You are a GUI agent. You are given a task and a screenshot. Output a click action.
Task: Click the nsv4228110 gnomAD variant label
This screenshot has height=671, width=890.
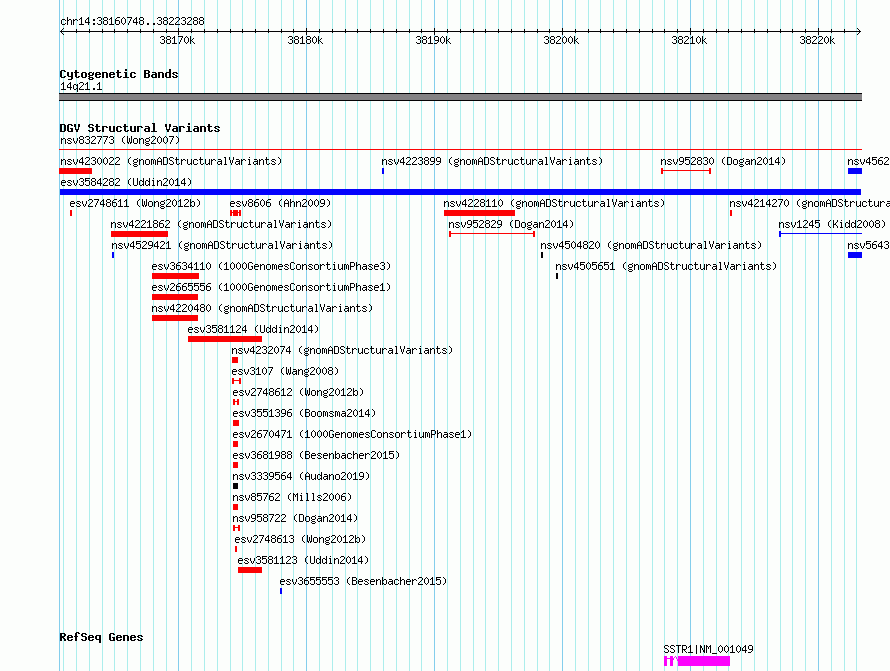click(554, 203)
